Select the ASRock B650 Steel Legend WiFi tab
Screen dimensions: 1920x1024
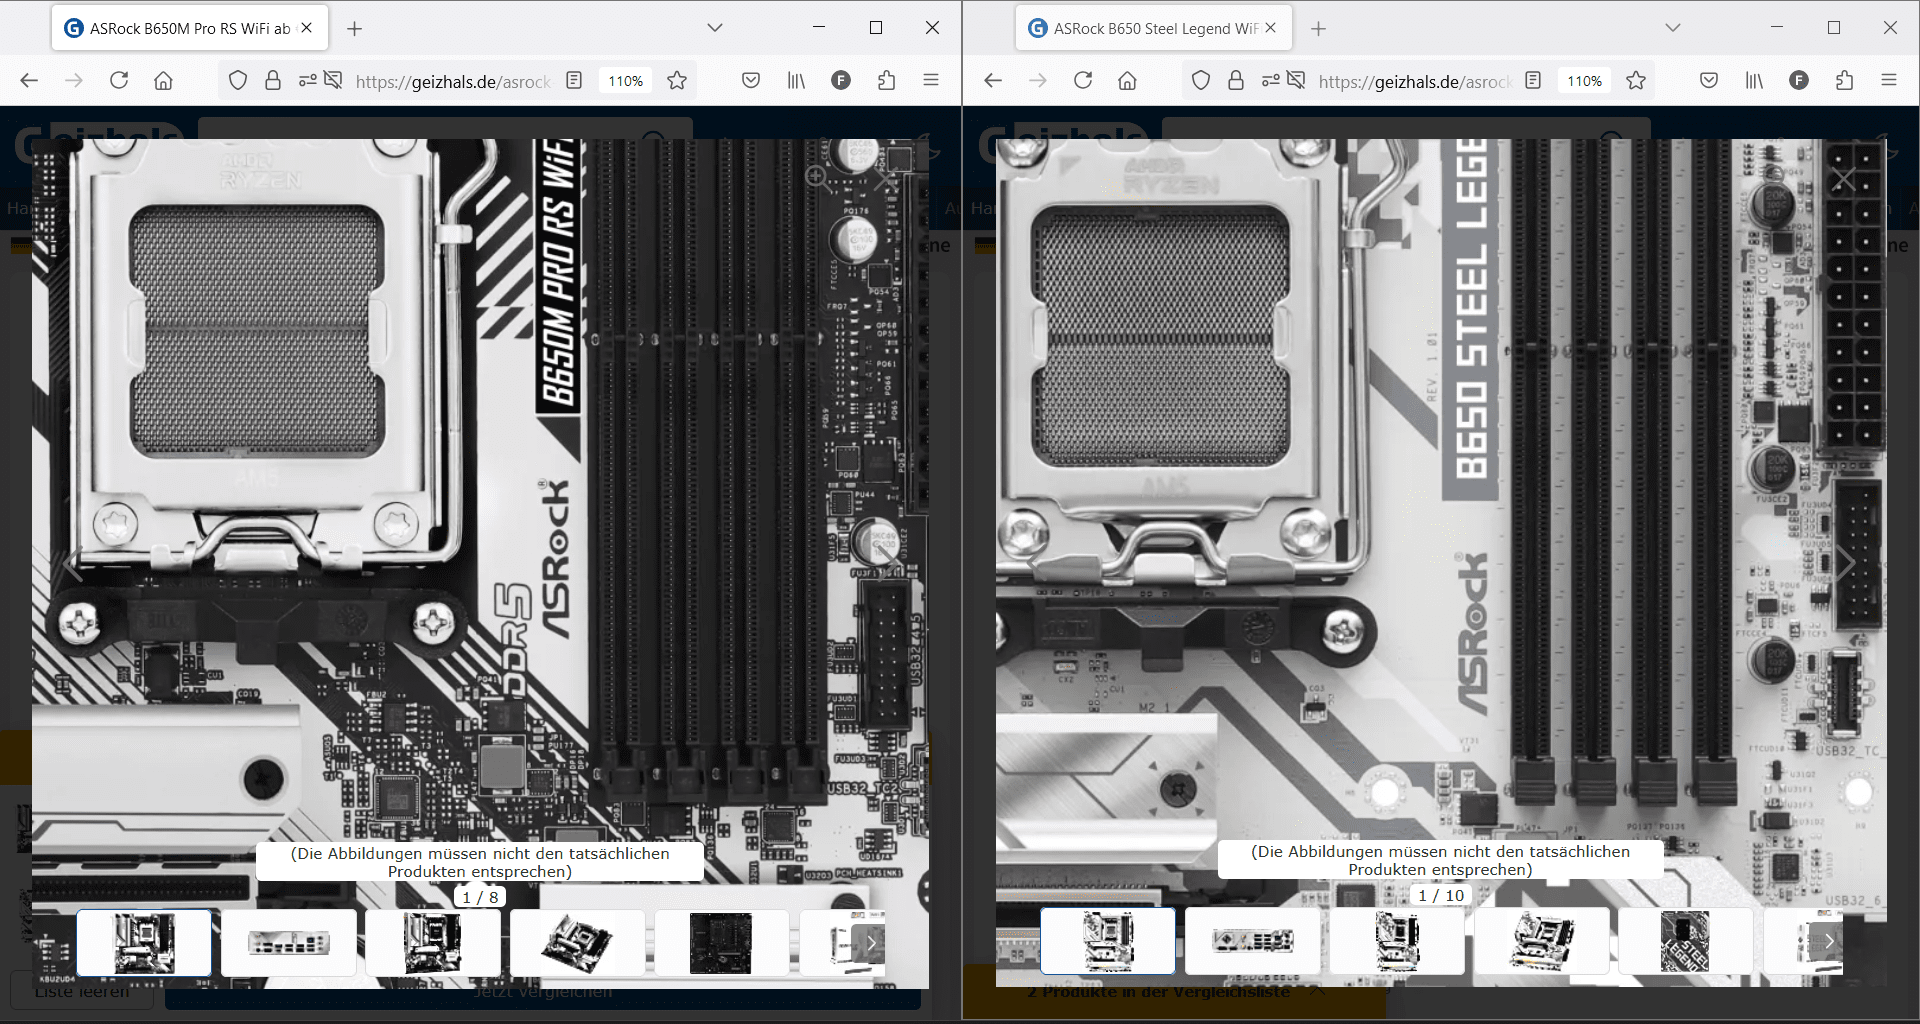1153,28
